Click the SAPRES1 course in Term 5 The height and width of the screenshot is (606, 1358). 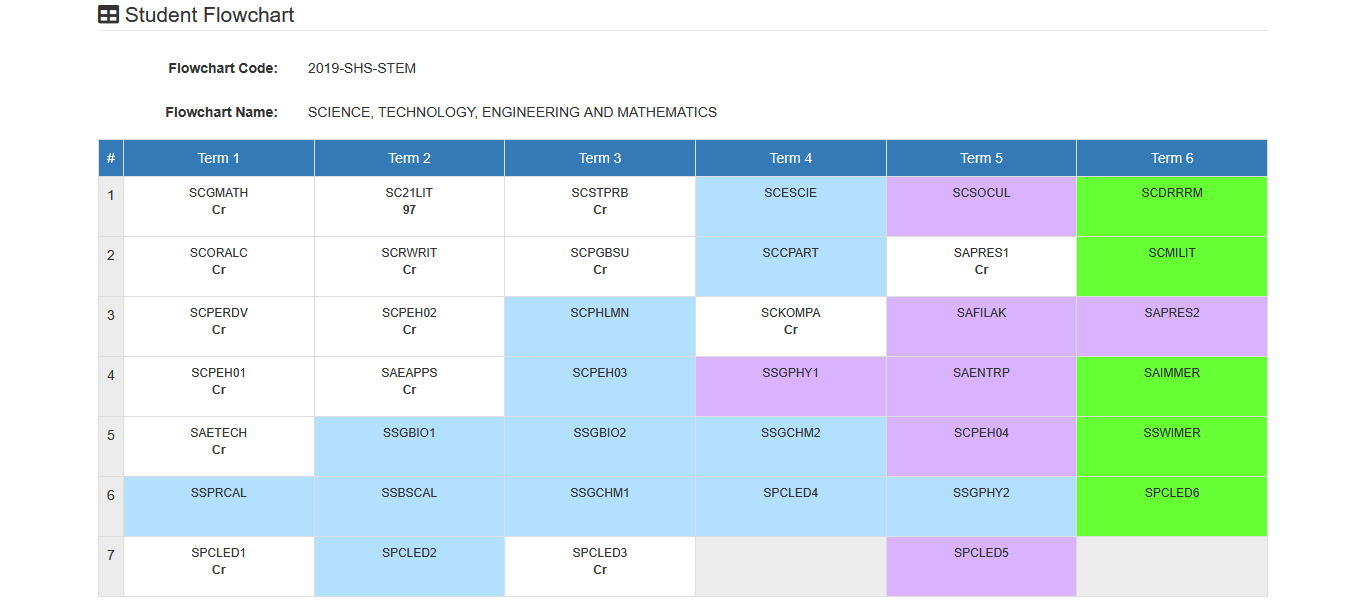[981, 267]
